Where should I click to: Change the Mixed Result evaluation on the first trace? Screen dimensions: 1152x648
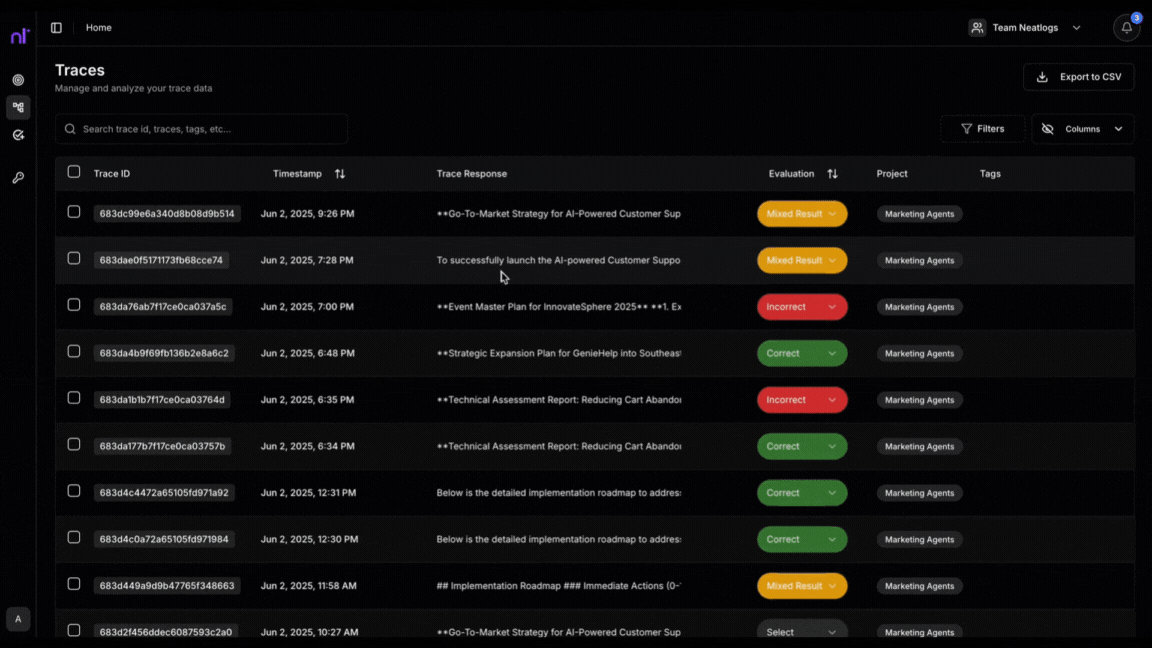point(802,213)
